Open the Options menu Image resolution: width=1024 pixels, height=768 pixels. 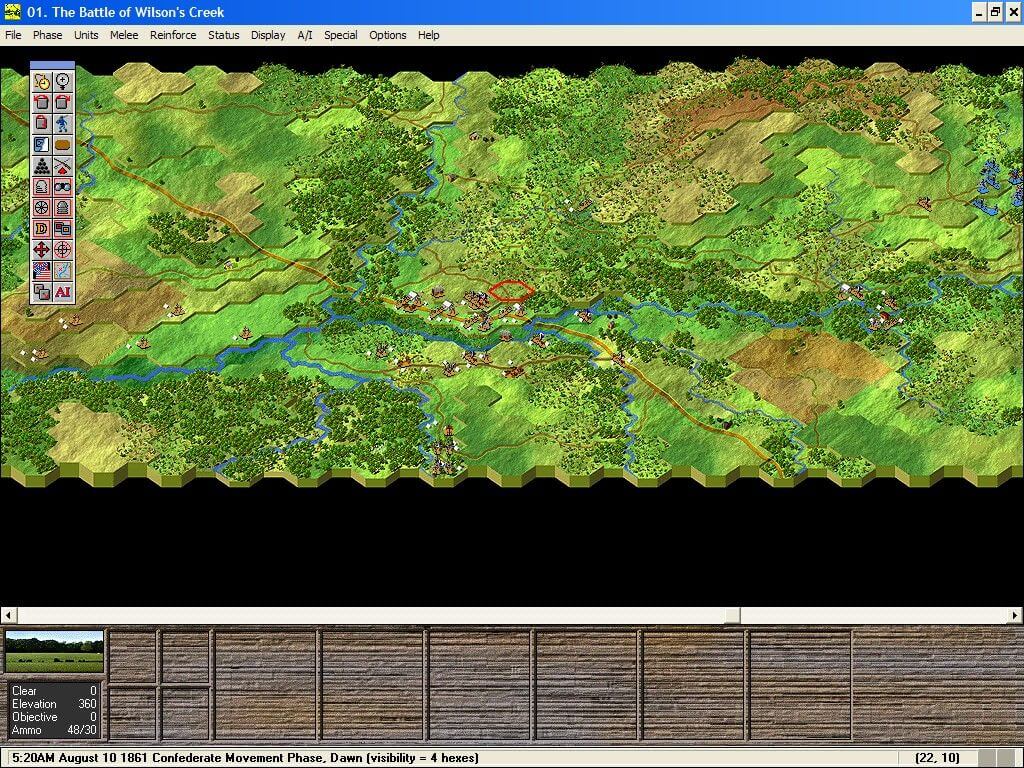point(388,35)
